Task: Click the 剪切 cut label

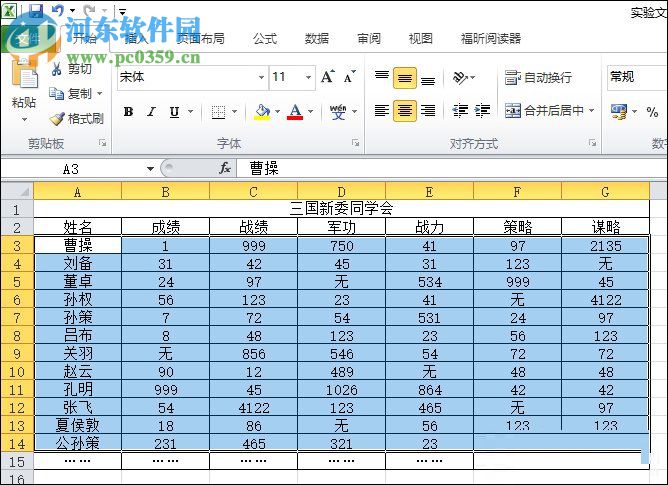Action: (x=80, y=69)
